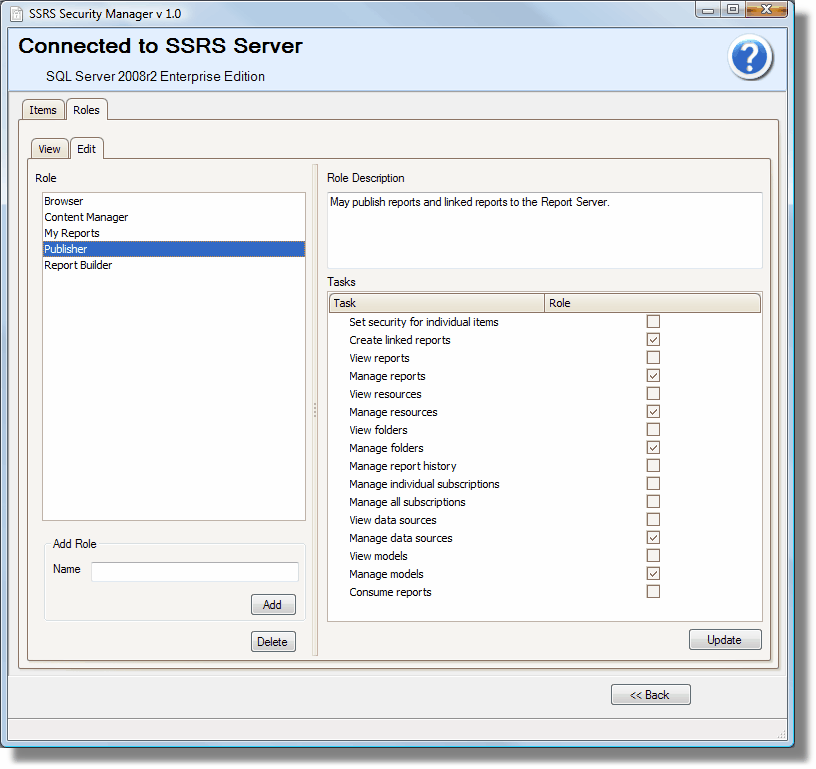
Task: Uncheck the Manage reports checkbox
Action: [x=653, y=376]
